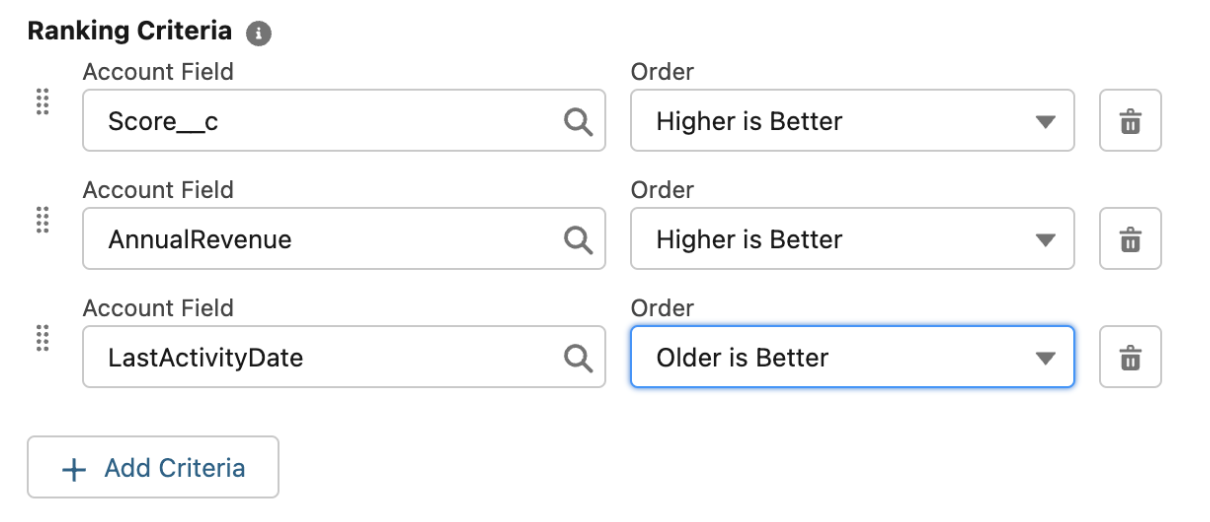Click the drag handle for the AnnualRevenue row
1210x522 pixels.
pos(42,220)
